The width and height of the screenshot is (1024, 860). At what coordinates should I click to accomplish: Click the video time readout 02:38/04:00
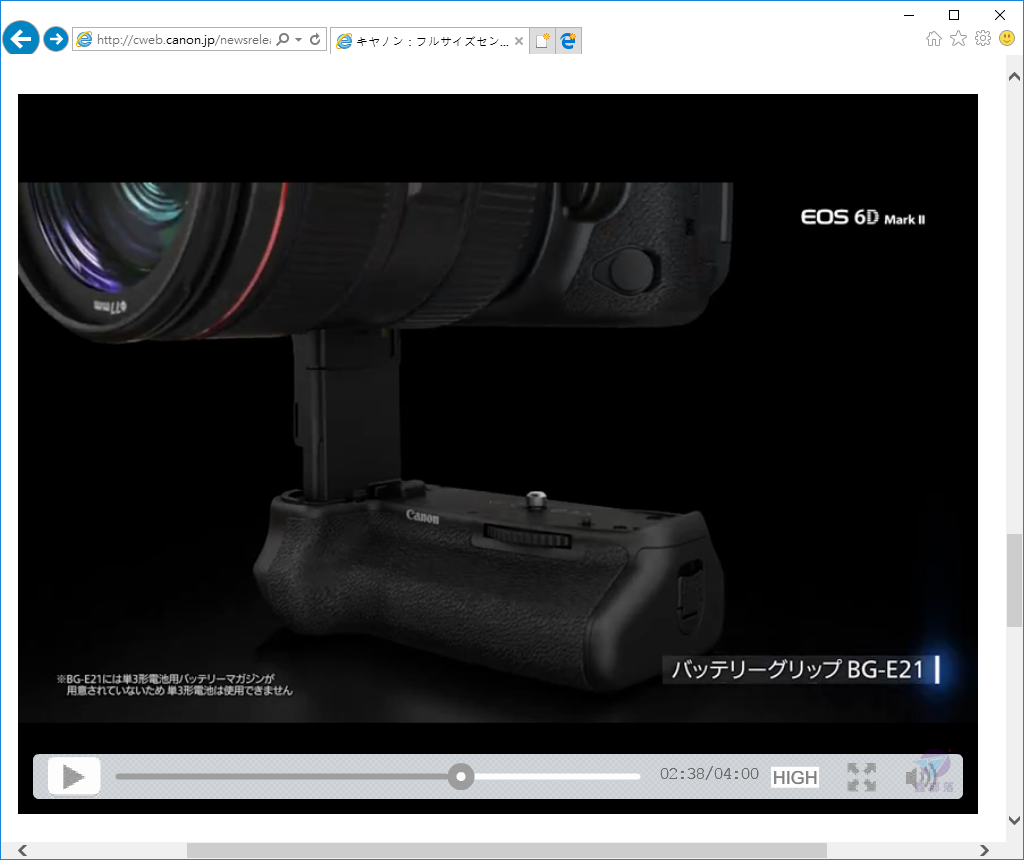tap(709, 774)
